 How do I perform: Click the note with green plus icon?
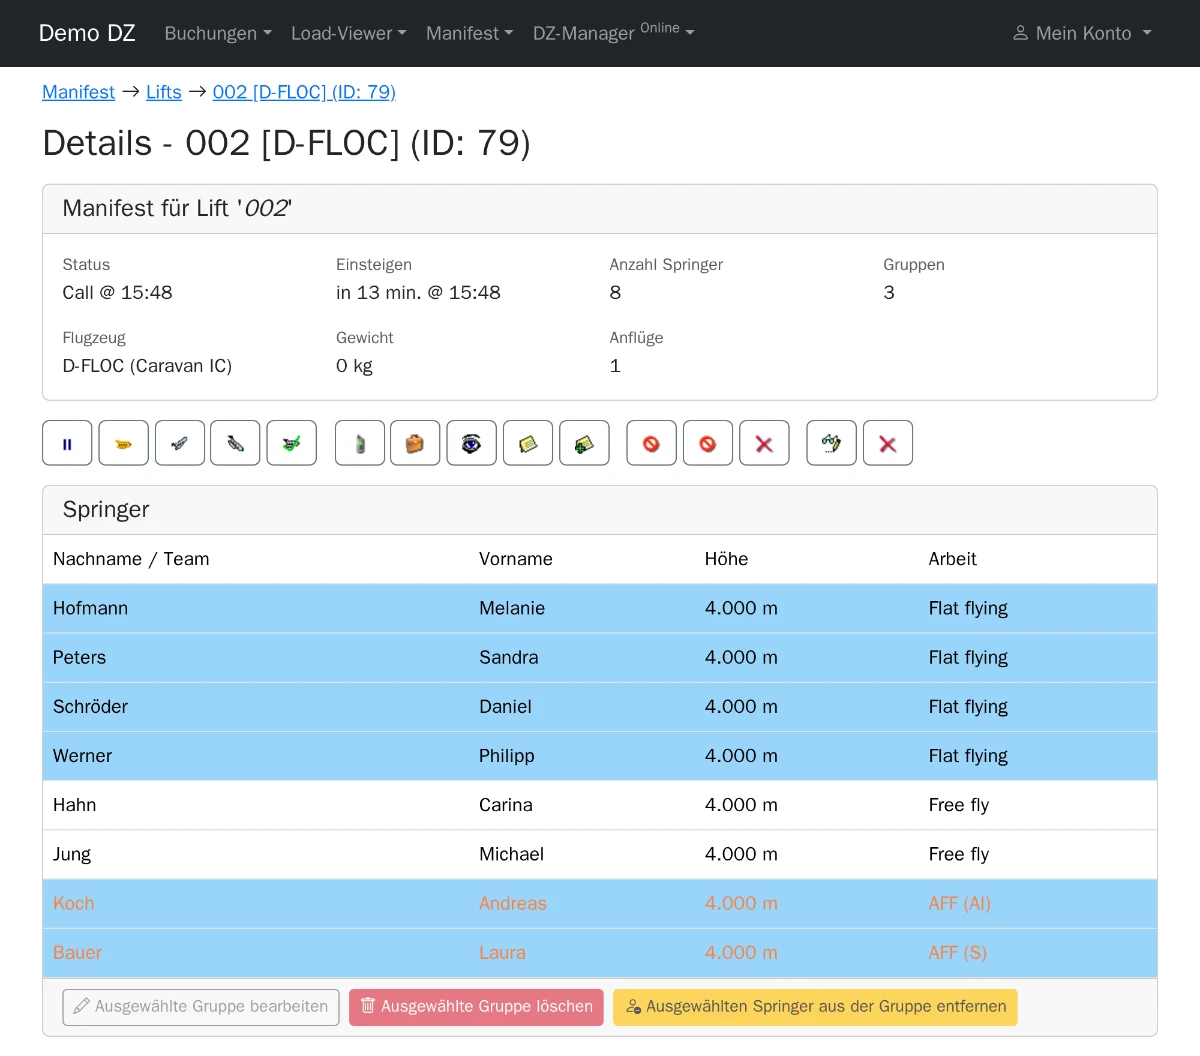(x=584, y=443)
